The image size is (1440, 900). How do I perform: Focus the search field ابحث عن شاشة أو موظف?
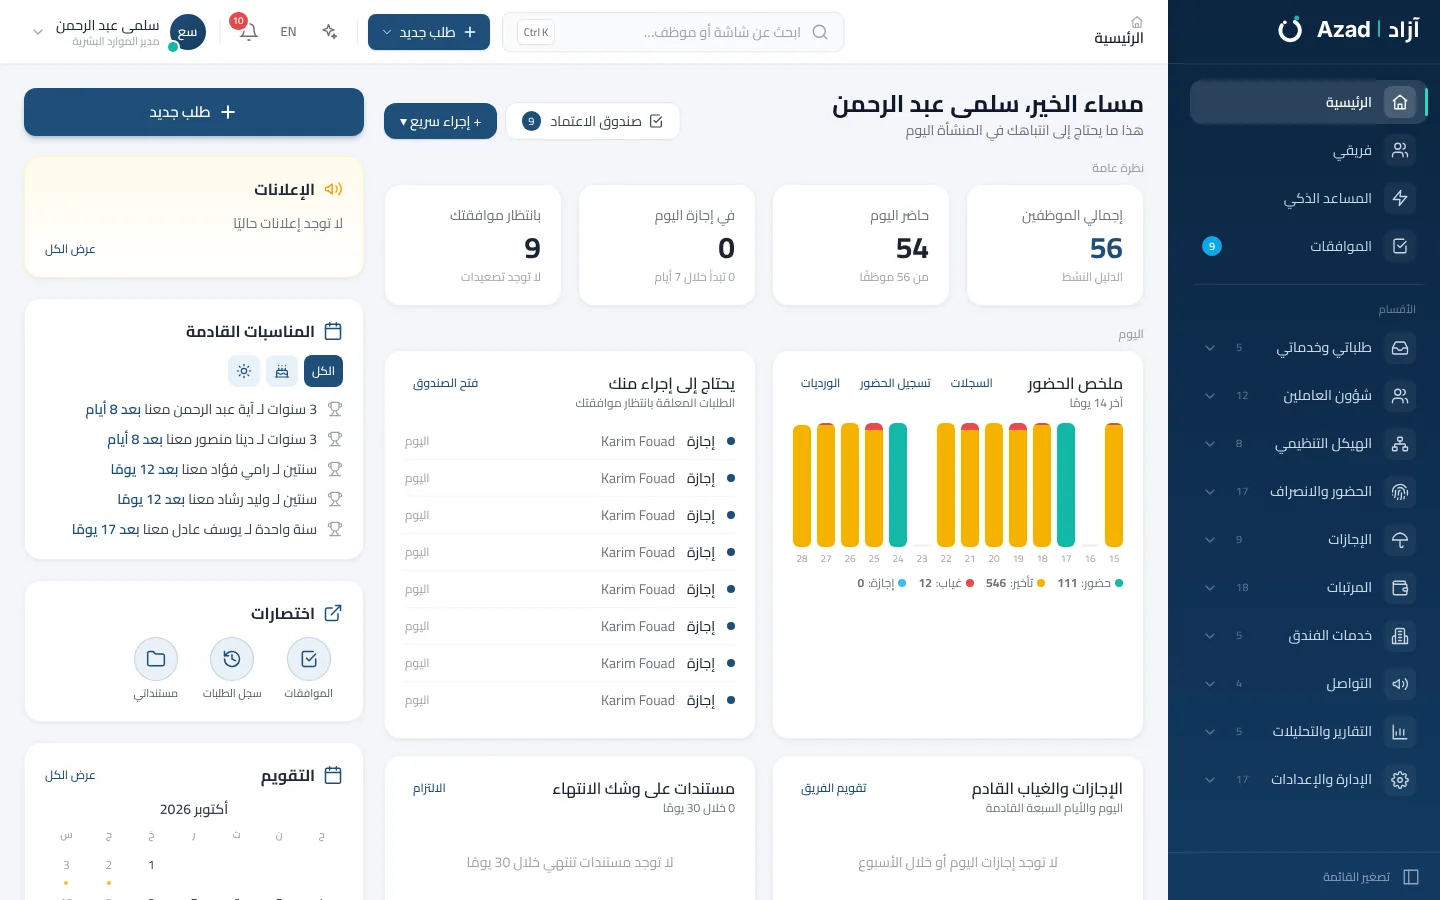pos(673,32)
